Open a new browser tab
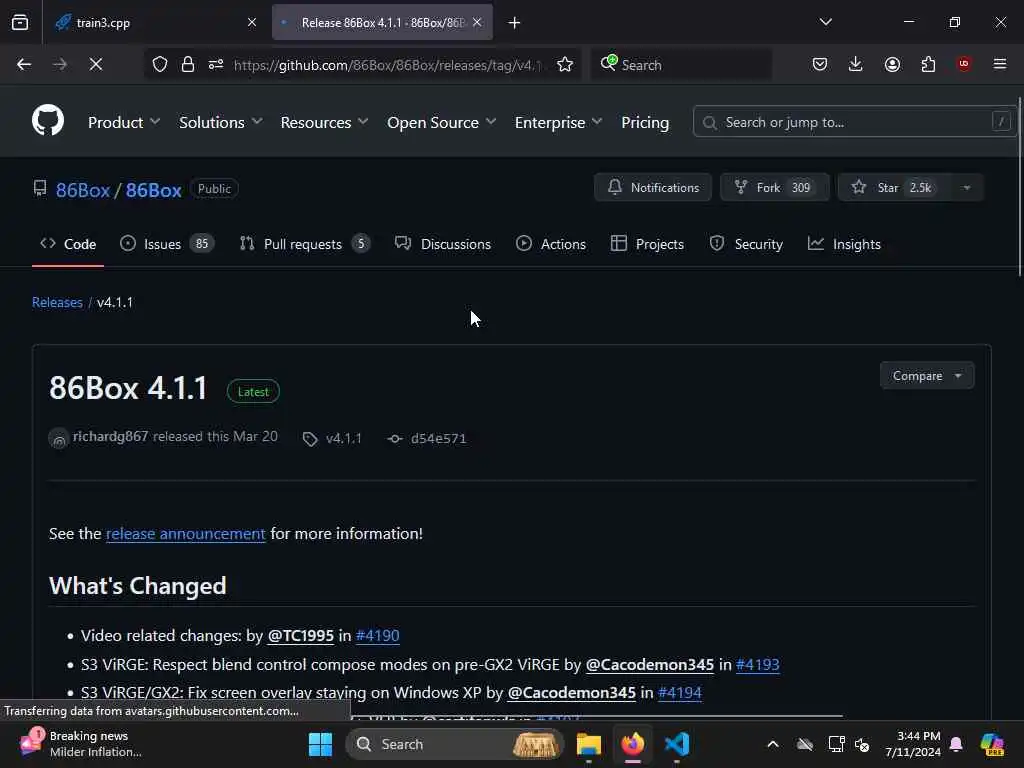The height and width of the screenshot is (768, 1024). 515,23
